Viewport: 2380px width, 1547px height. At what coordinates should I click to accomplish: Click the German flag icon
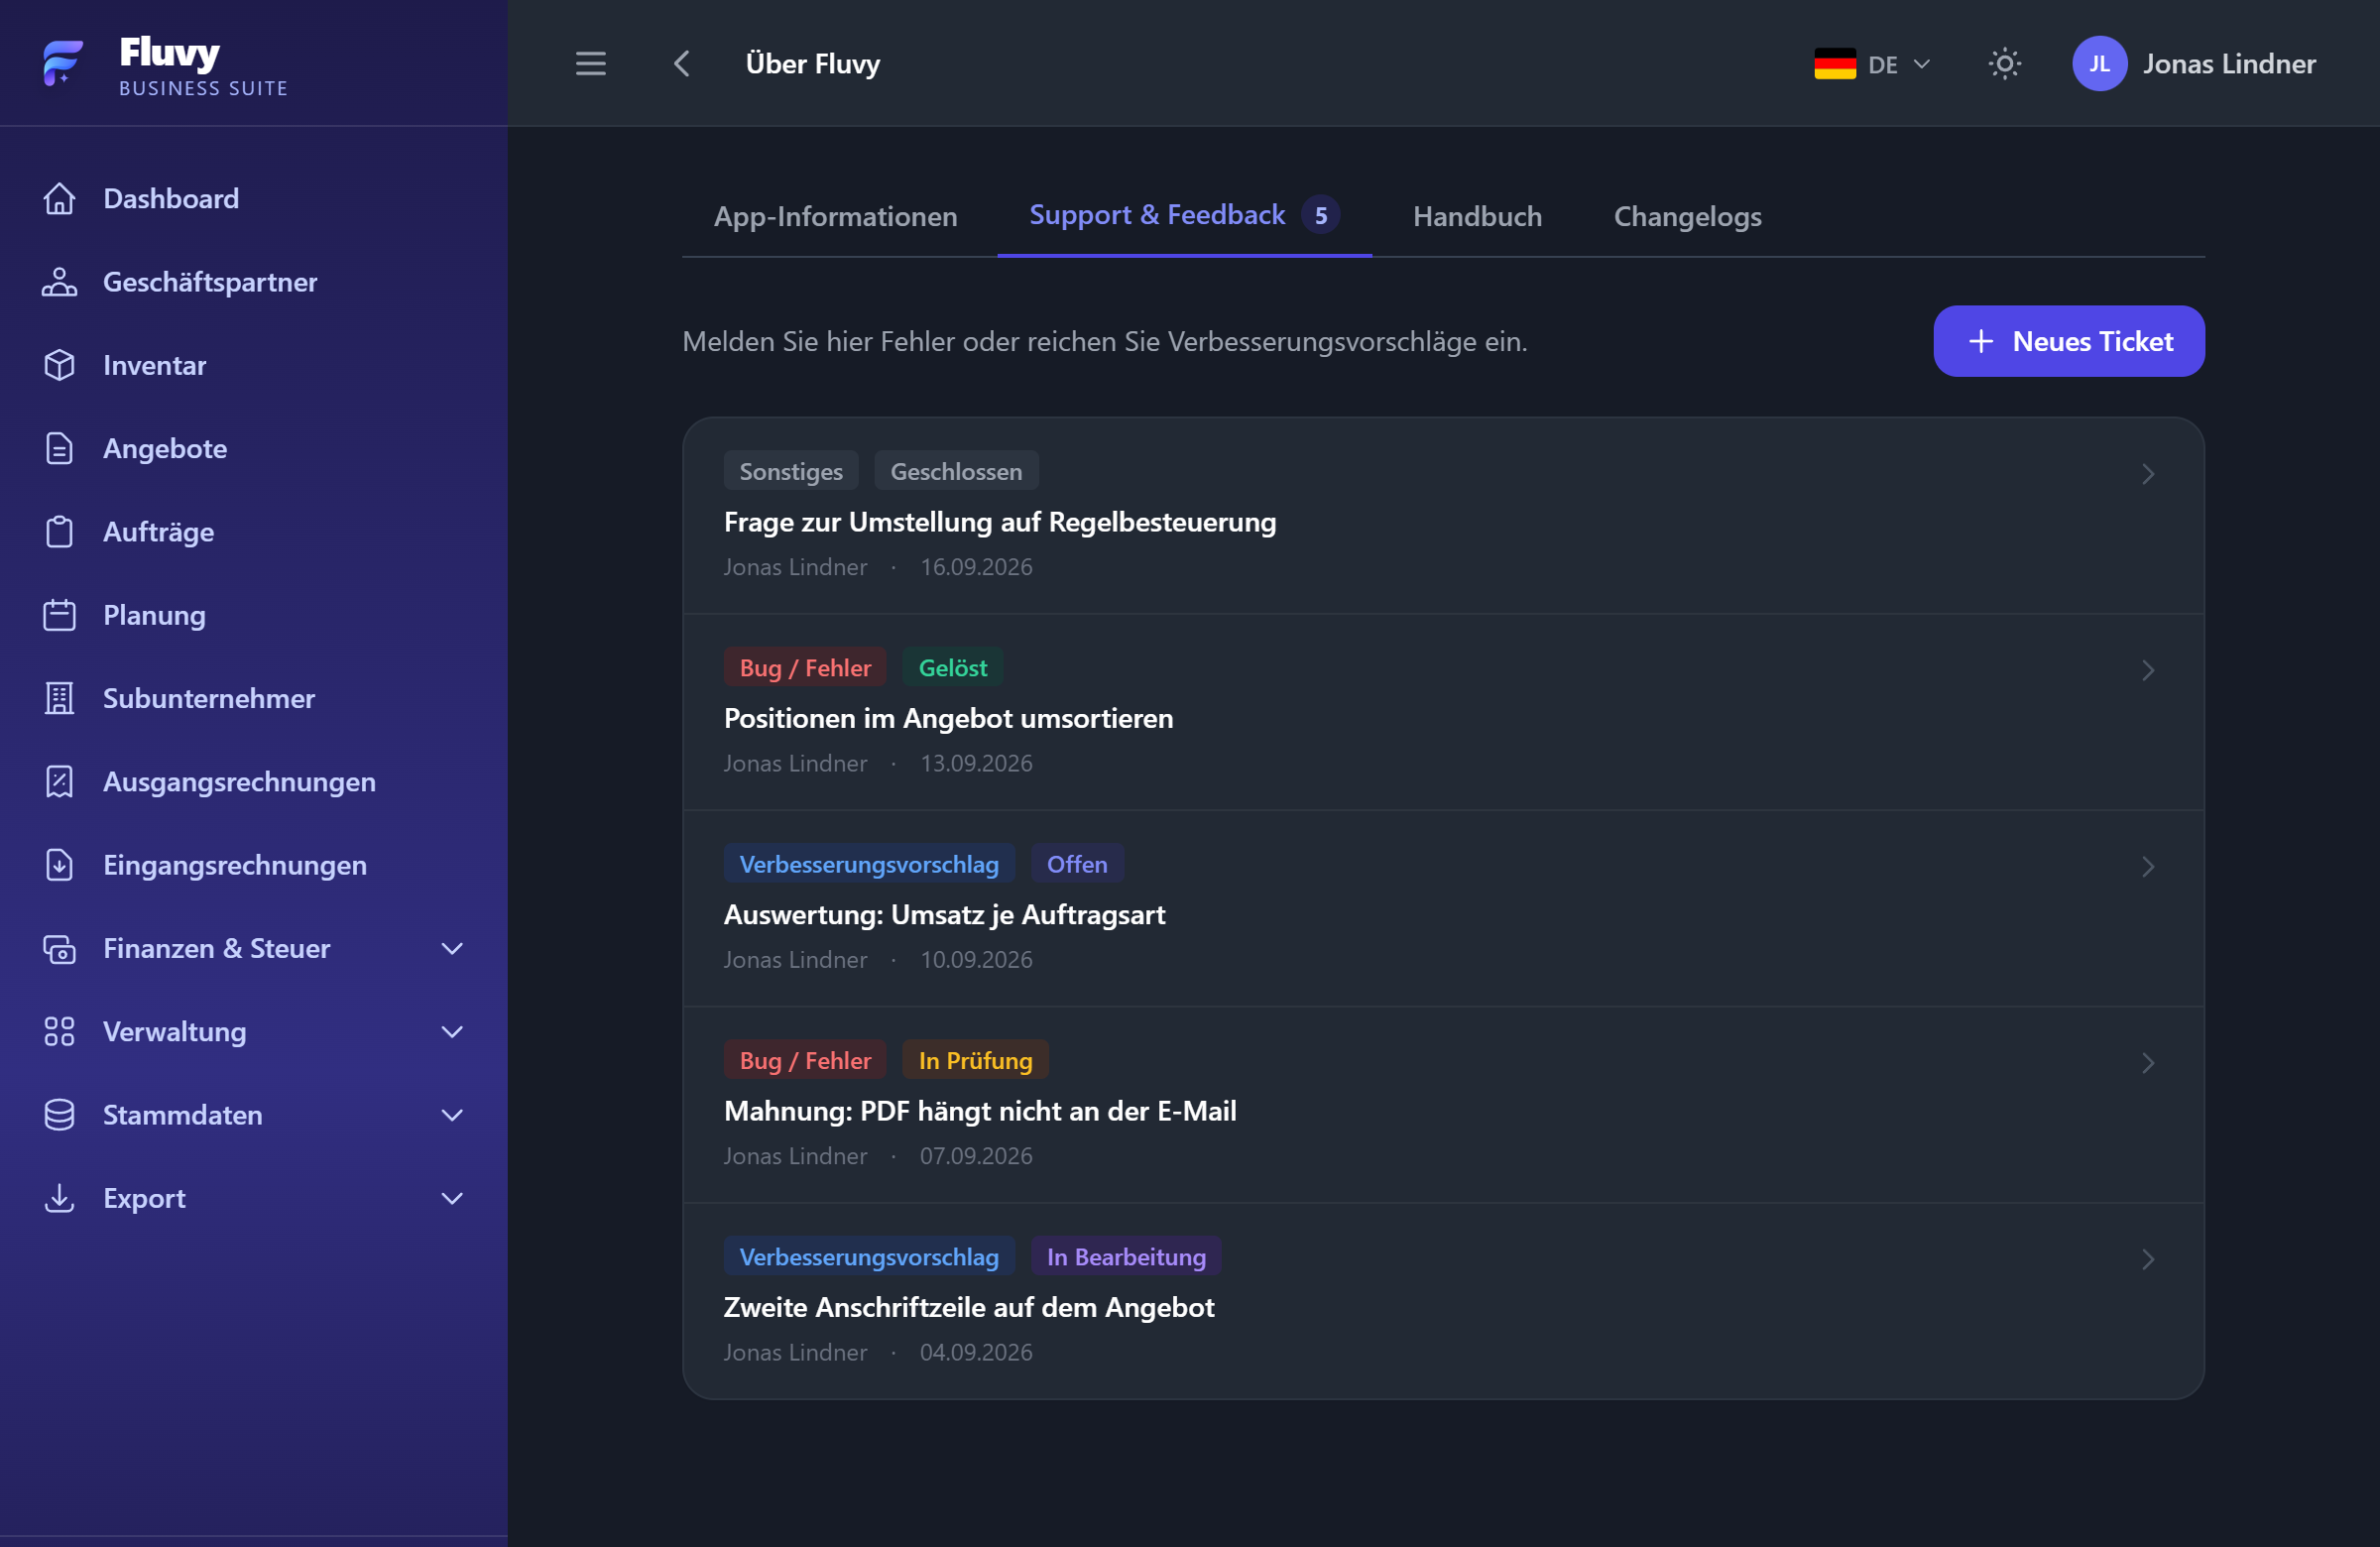(x=1834, y=64)
